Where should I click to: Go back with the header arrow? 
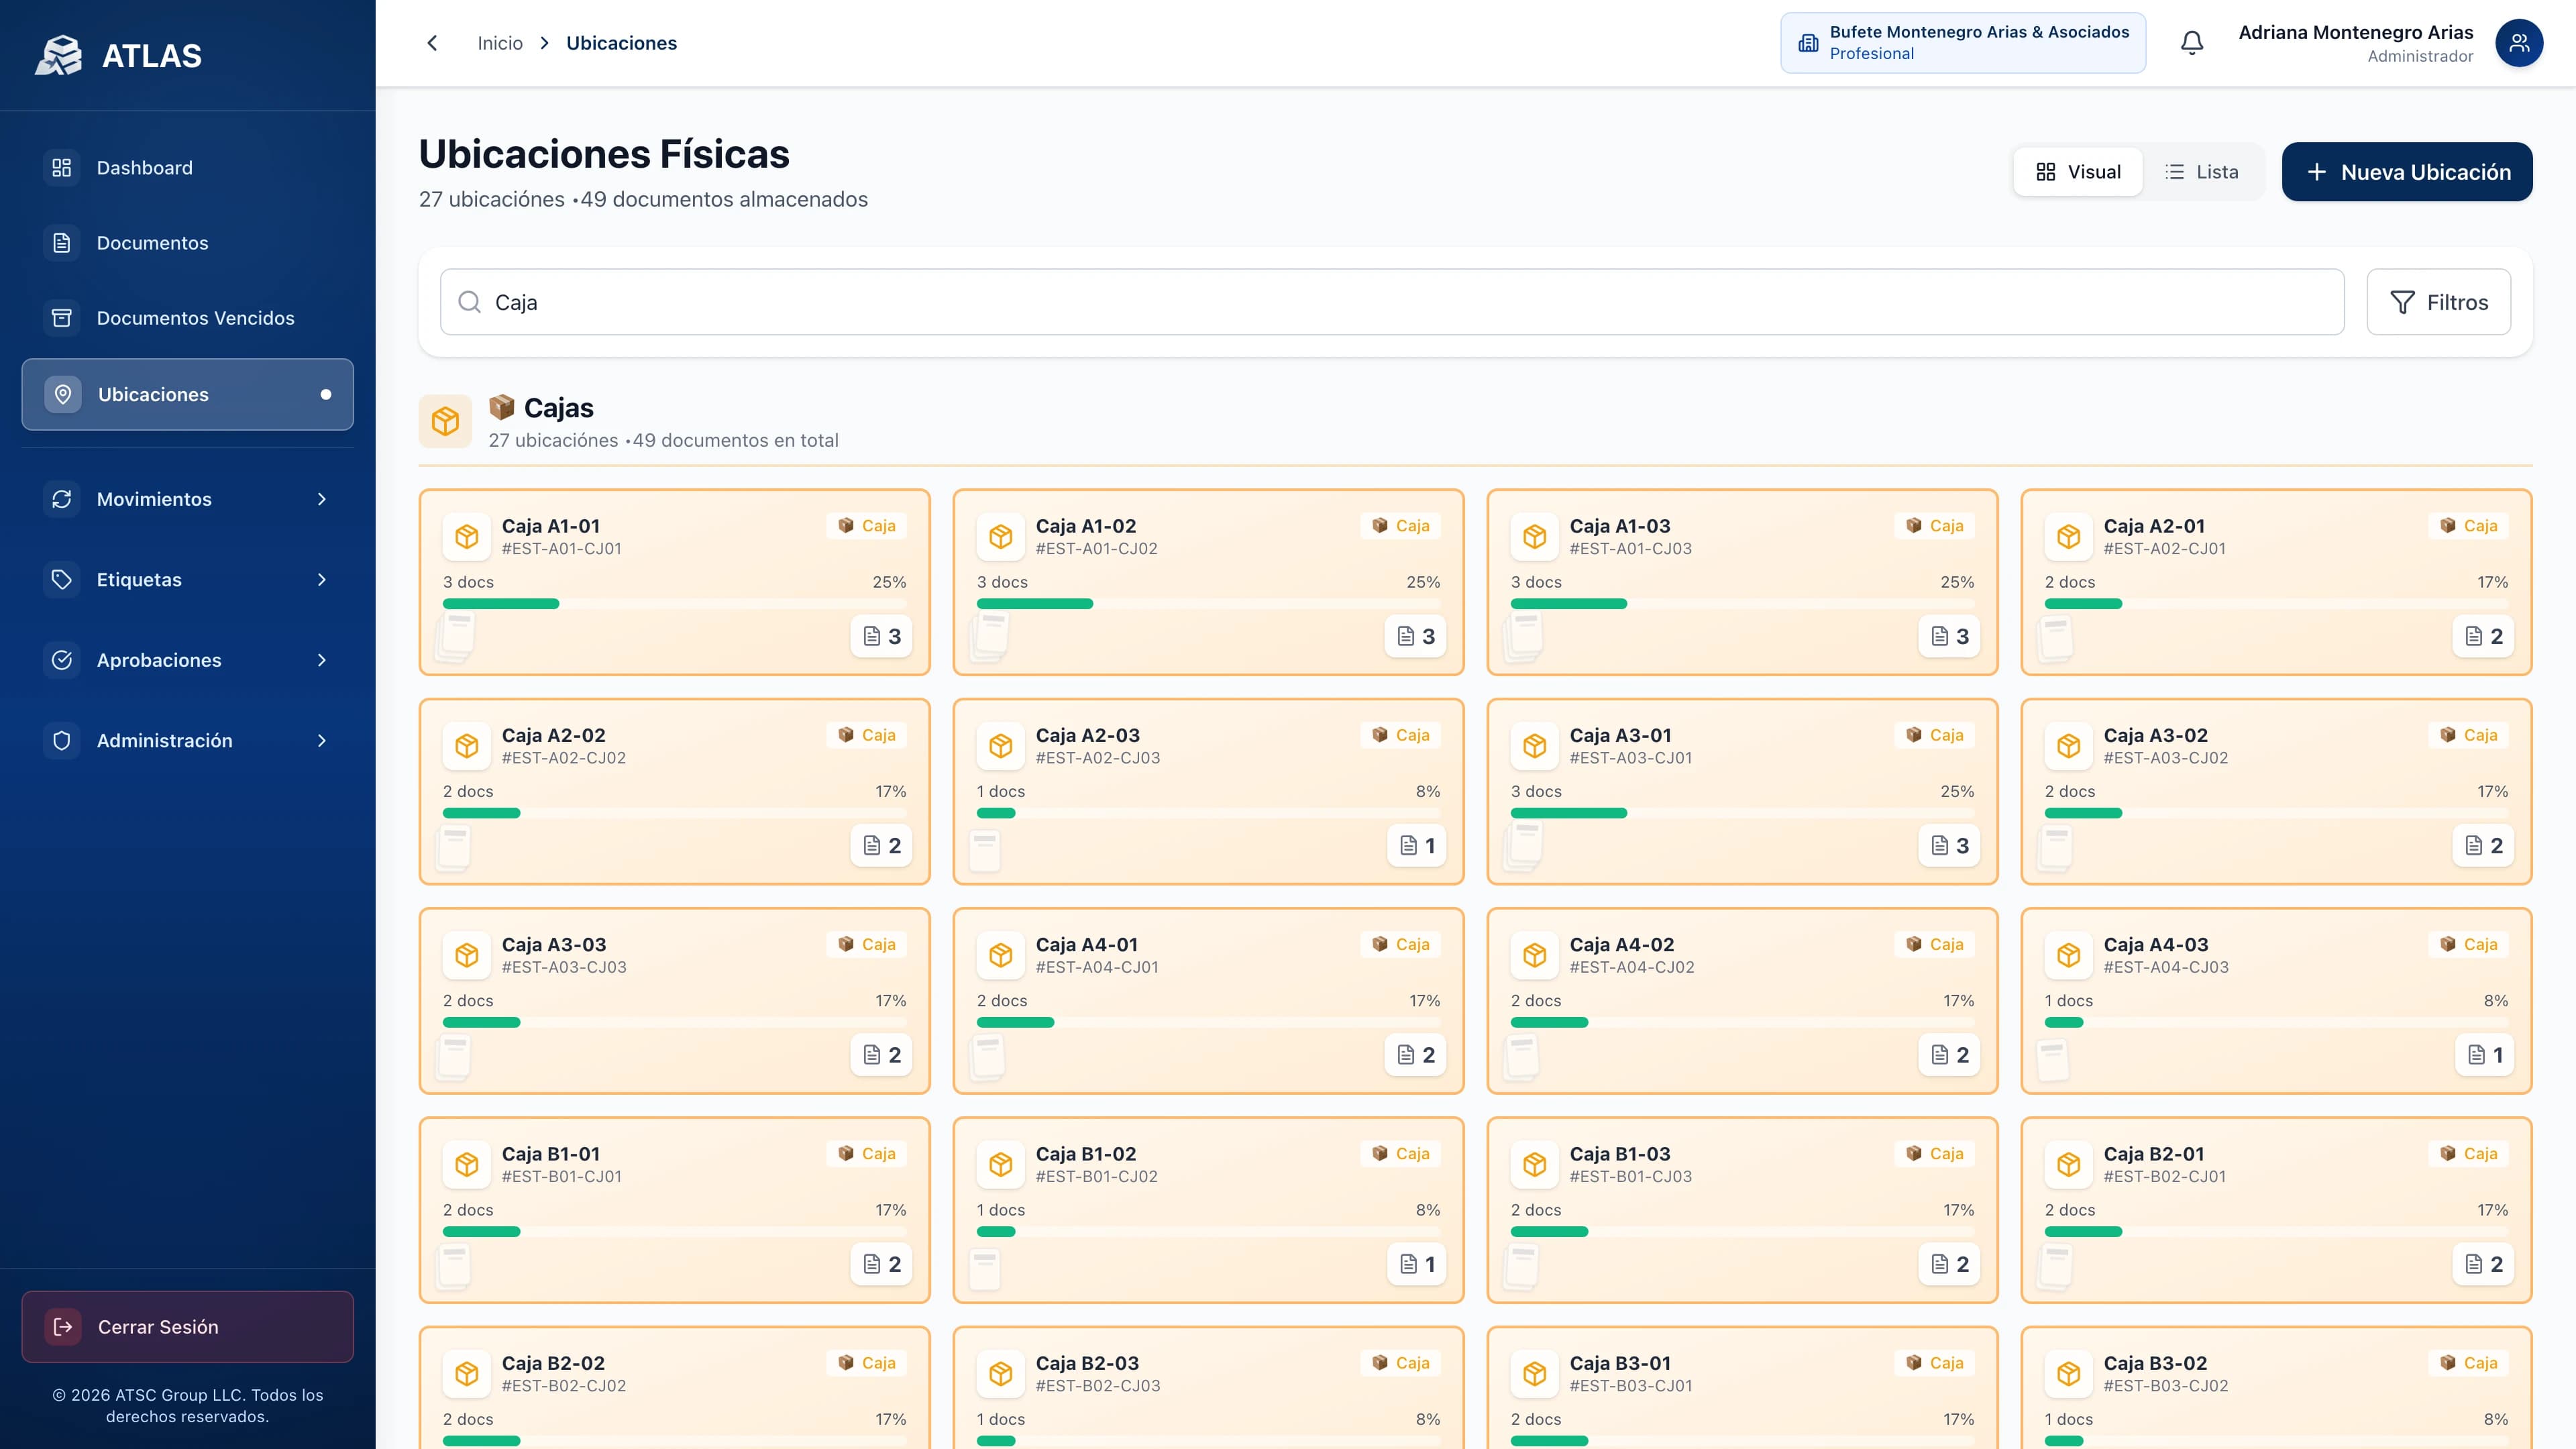pos(432,43)
